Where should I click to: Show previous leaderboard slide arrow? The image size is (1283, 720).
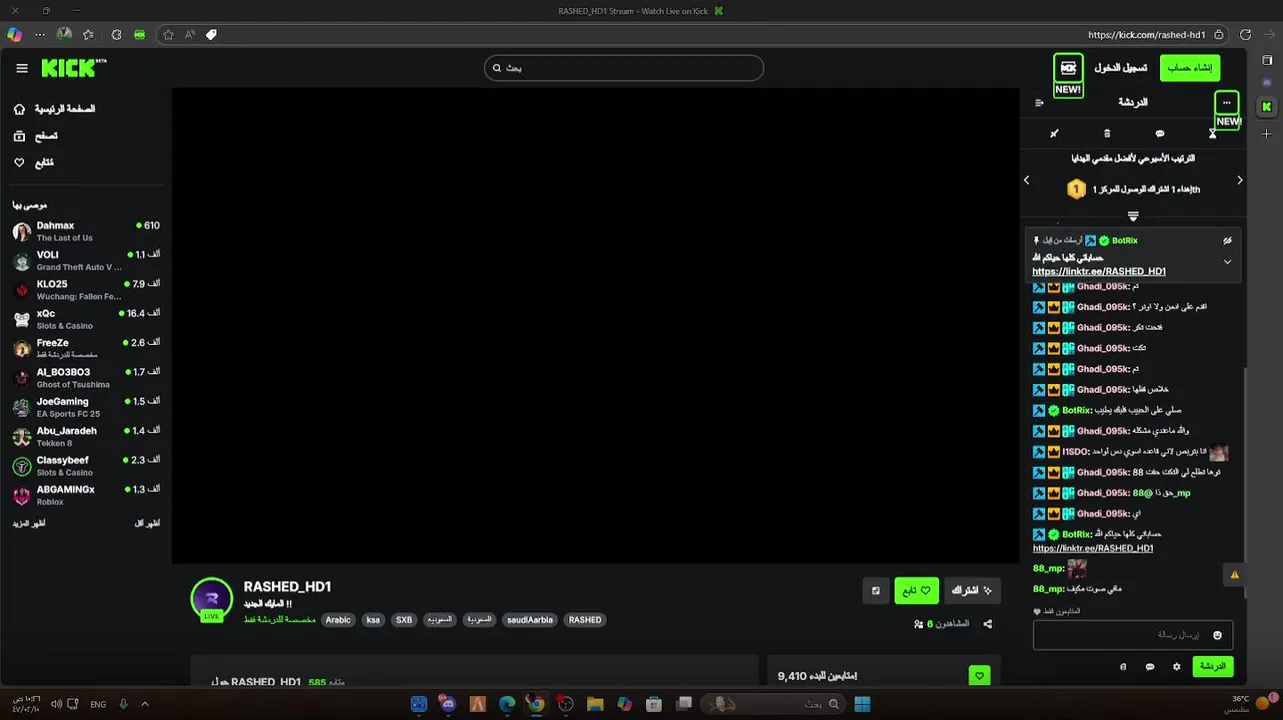(1026, 180)
